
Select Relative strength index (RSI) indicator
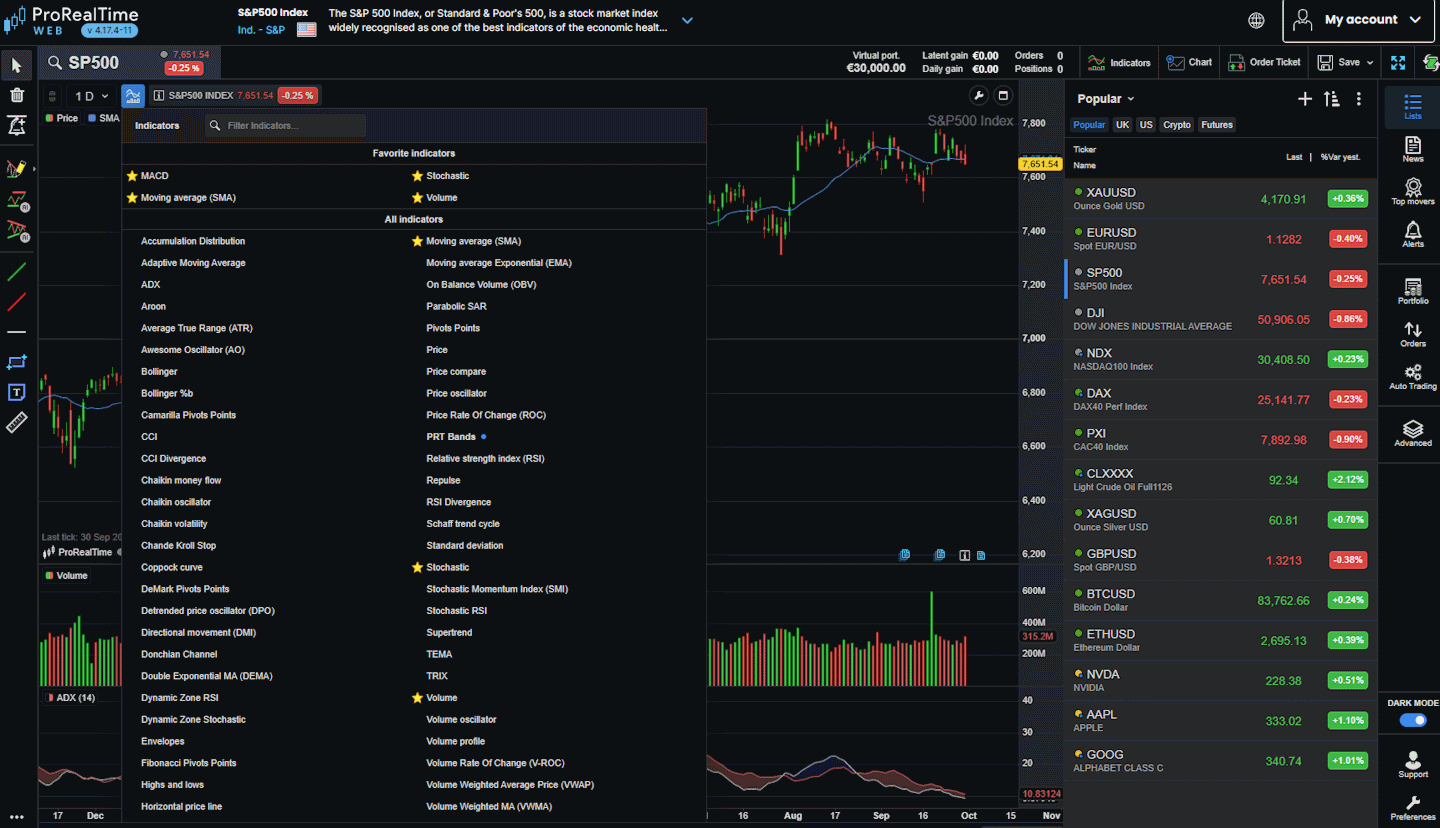point(485,459)
